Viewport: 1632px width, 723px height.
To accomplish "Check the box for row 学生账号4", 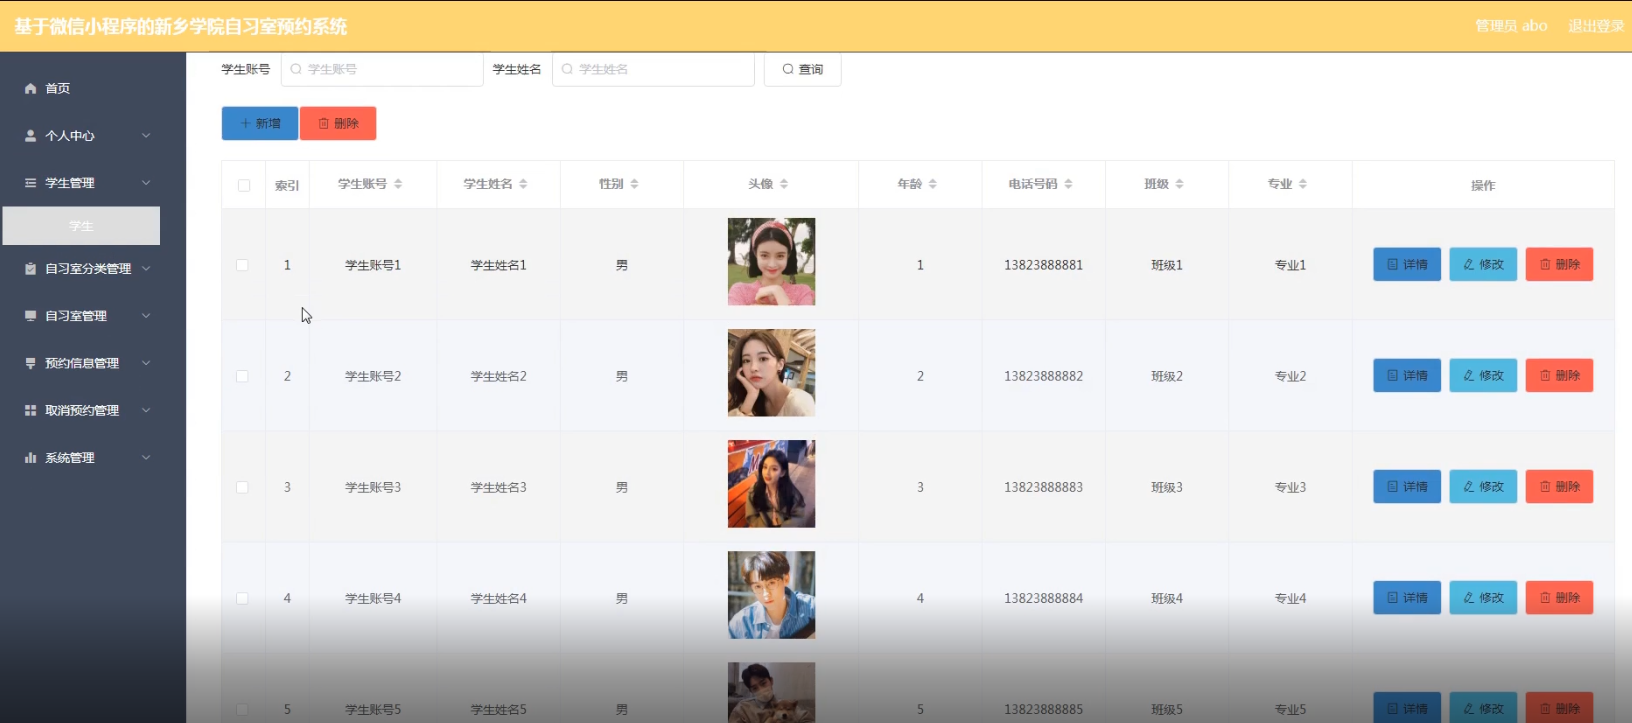I will coord(242,598).
